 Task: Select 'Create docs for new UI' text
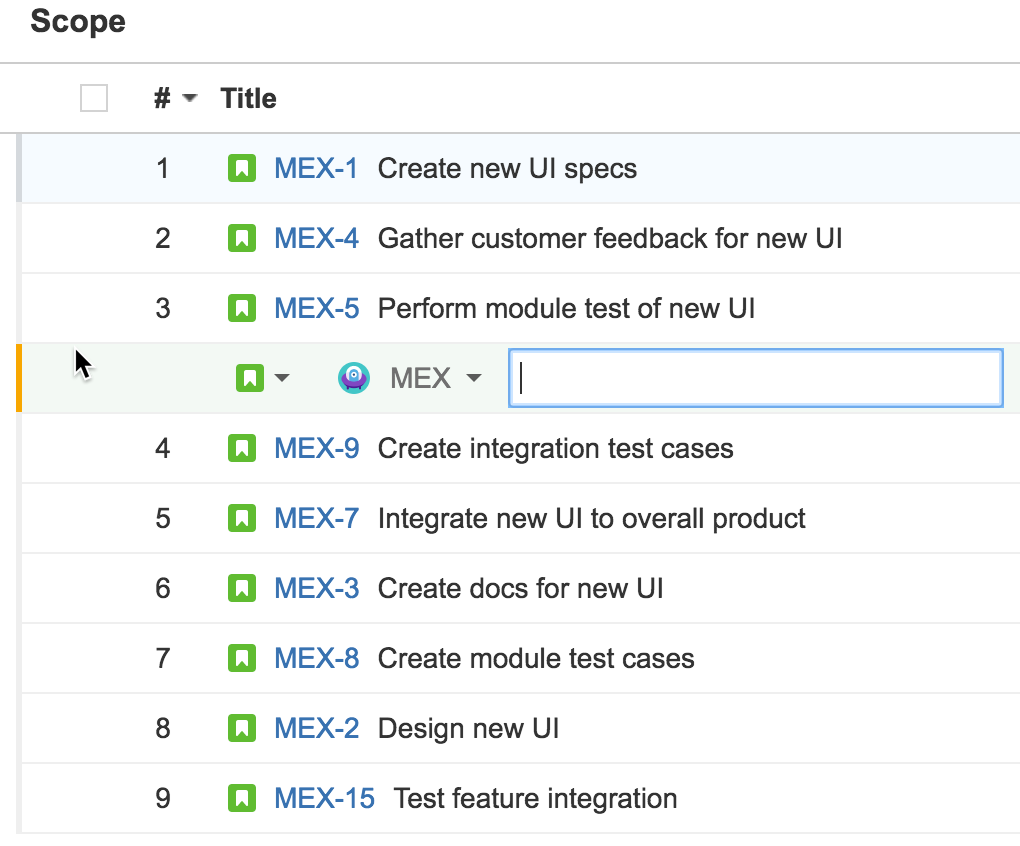pos(520,588)
